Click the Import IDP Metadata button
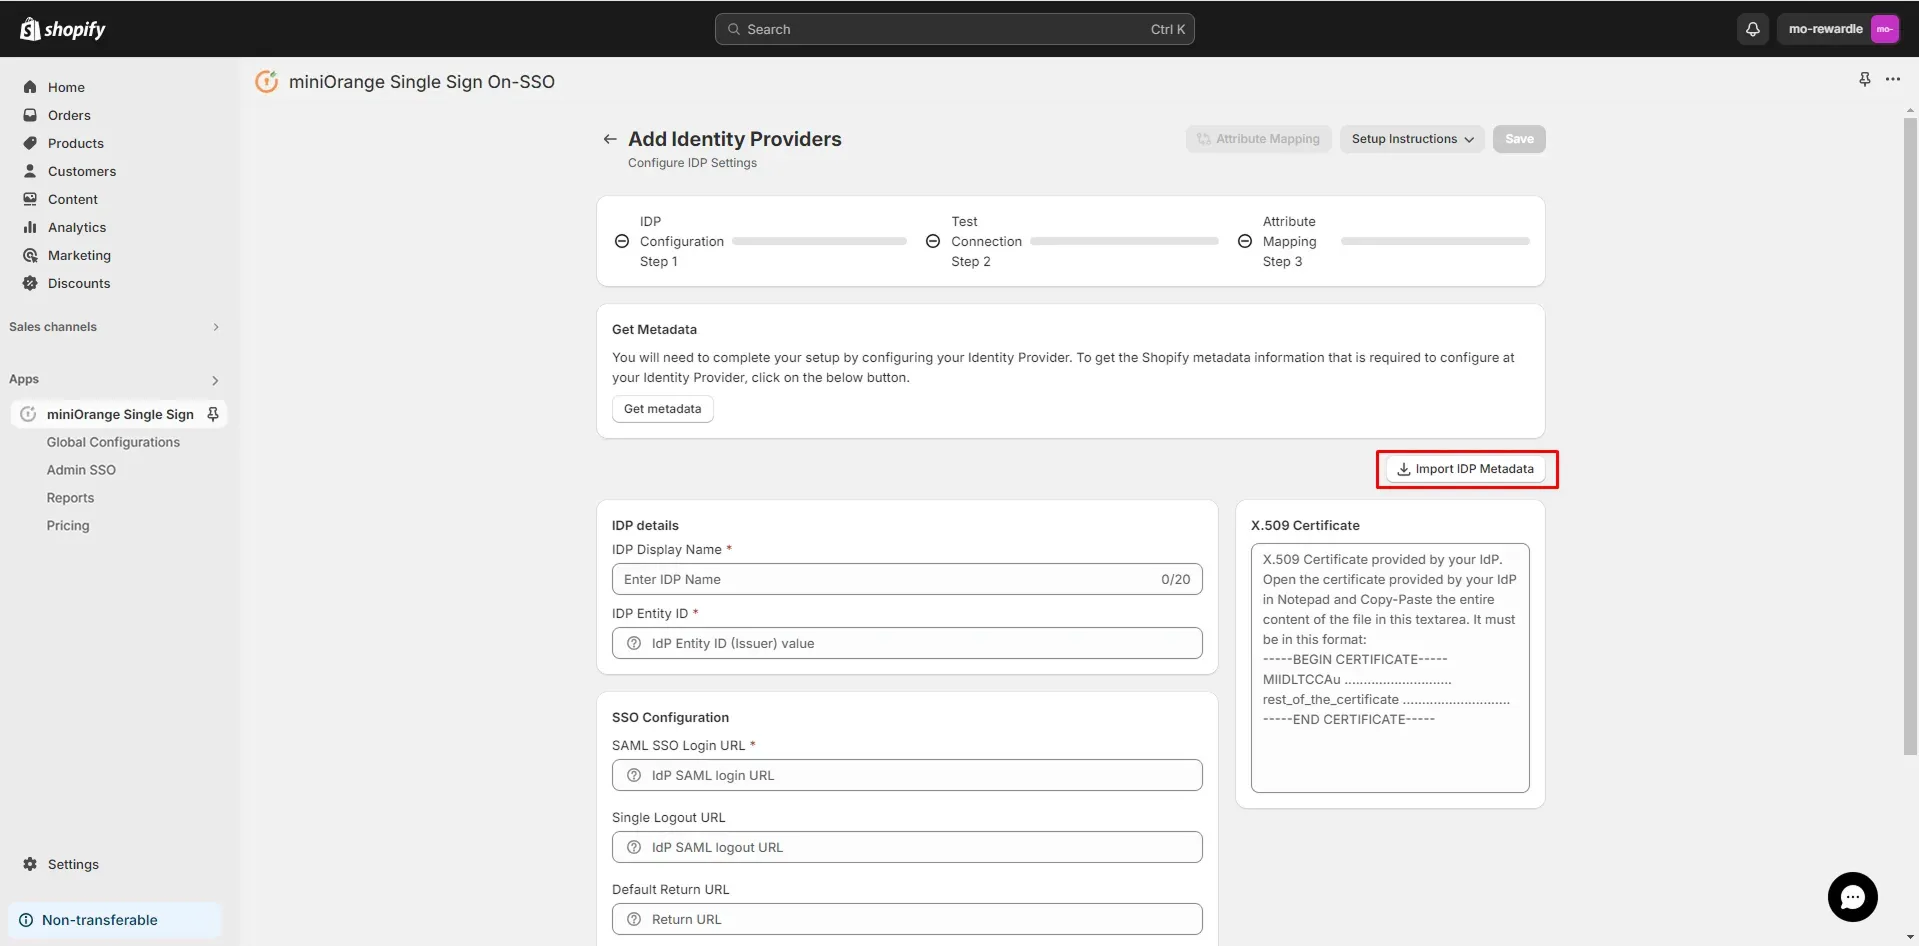 (1466, 469)
